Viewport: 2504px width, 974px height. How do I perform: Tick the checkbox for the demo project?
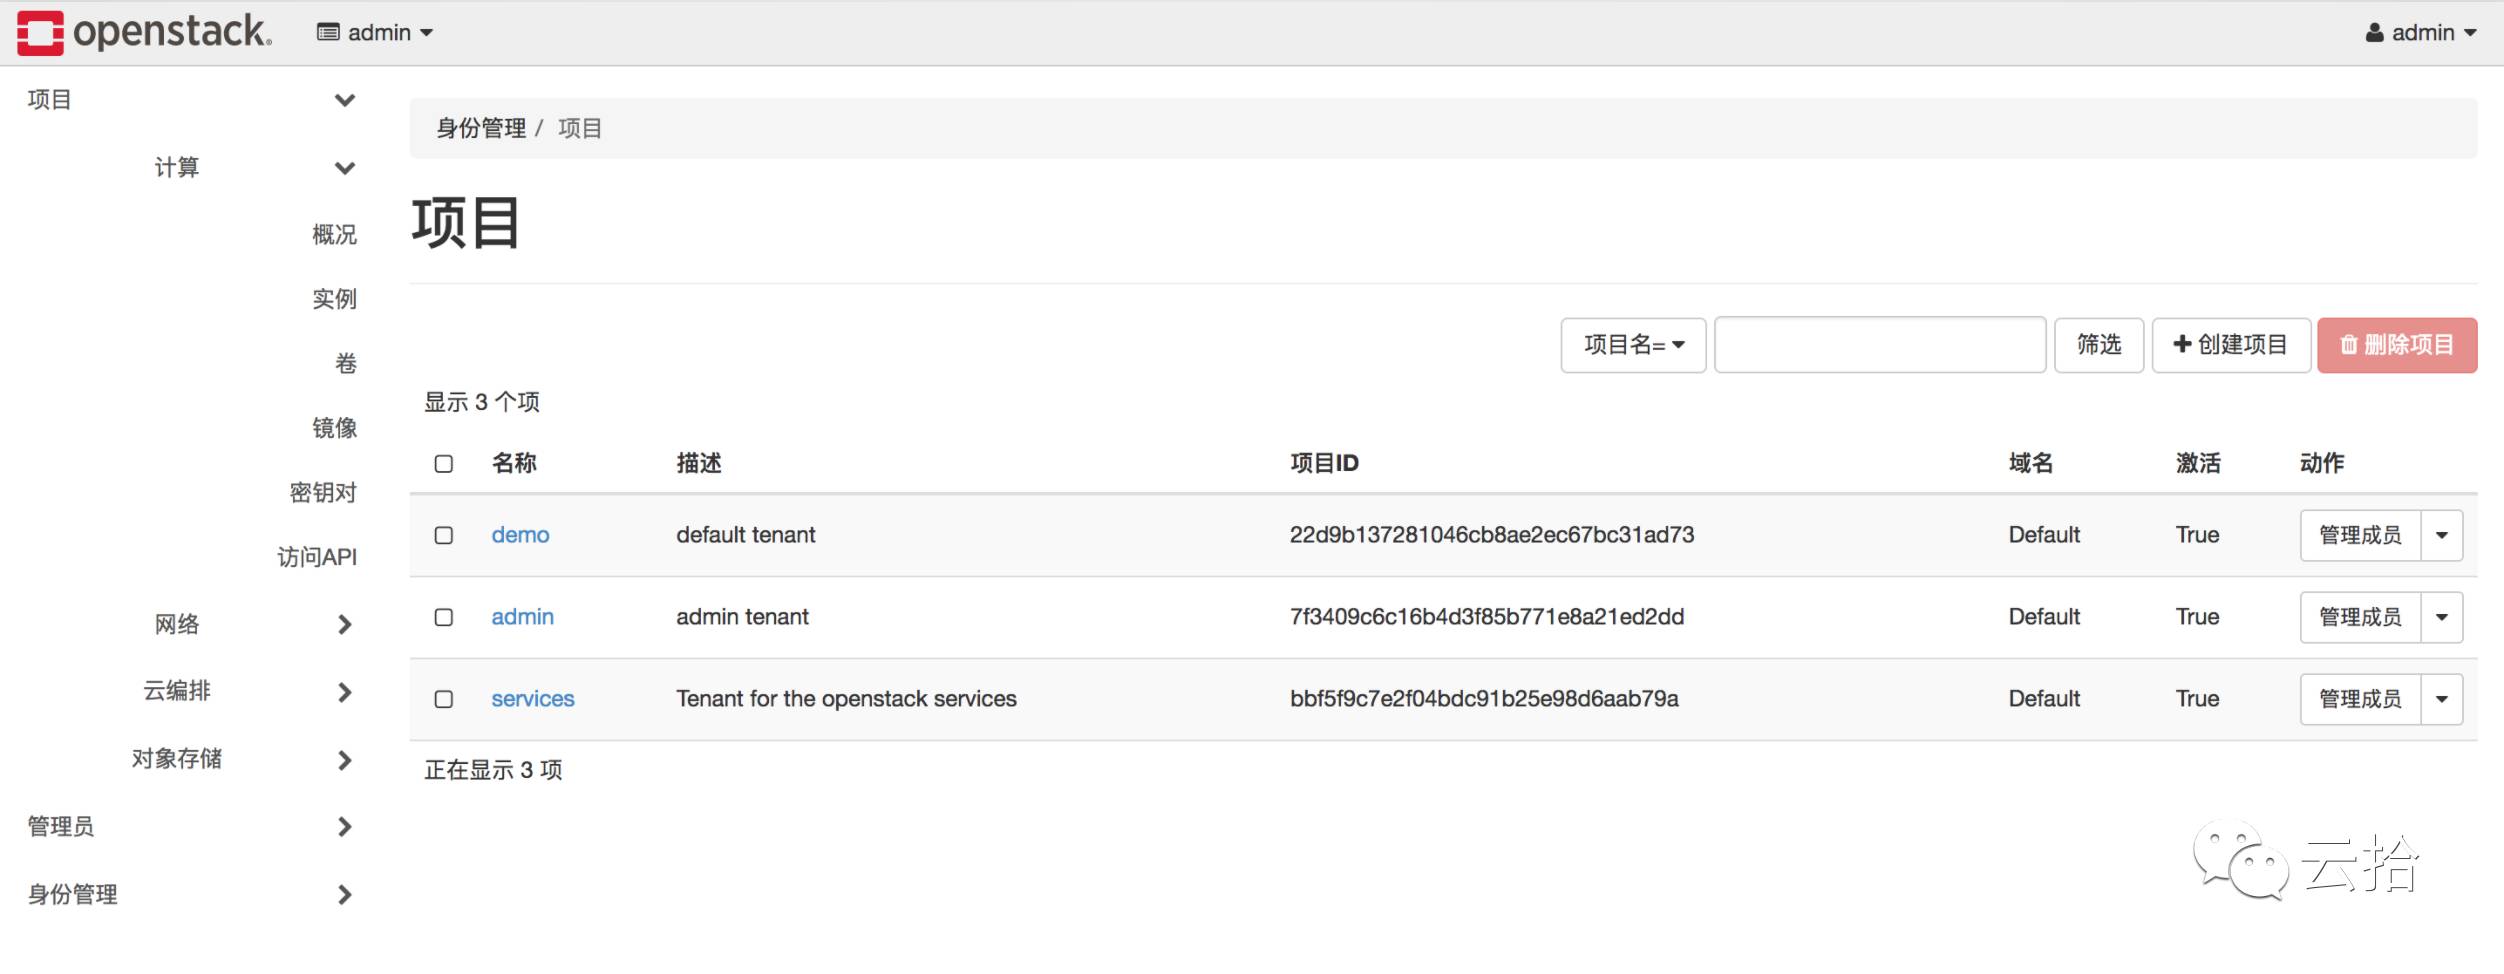[444, 535]
